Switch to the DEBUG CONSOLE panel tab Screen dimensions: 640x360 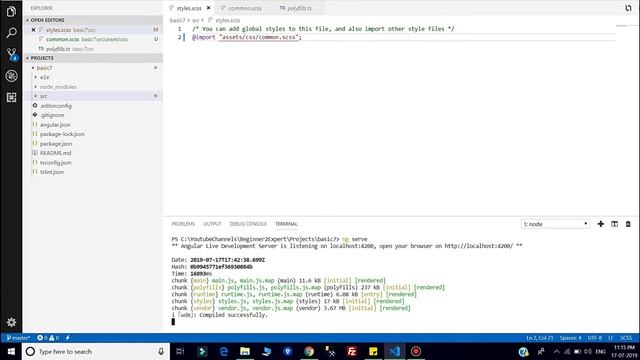(248, 224)
